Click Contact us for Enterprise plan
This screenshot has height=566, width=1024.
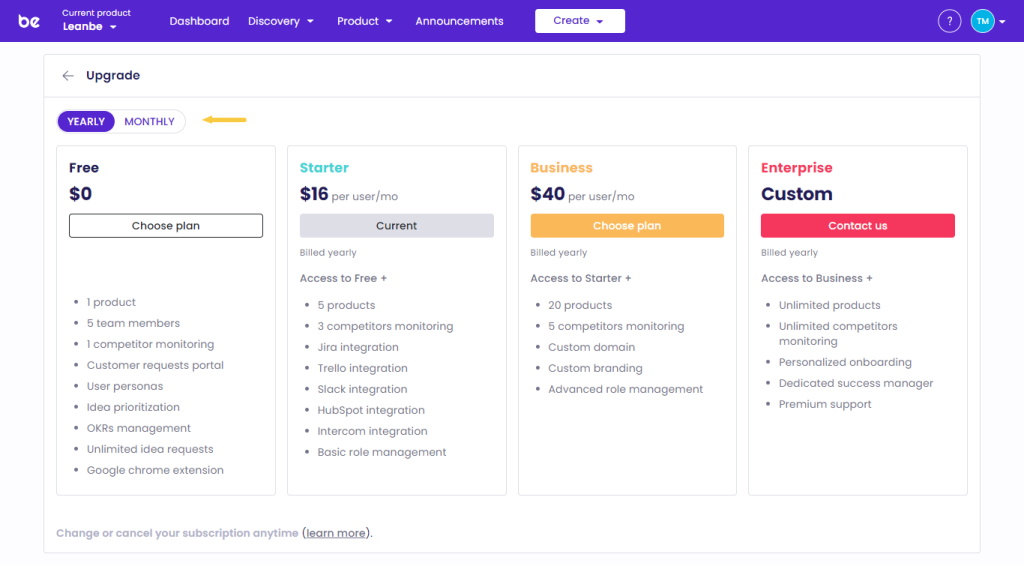(x=857, y=226)
